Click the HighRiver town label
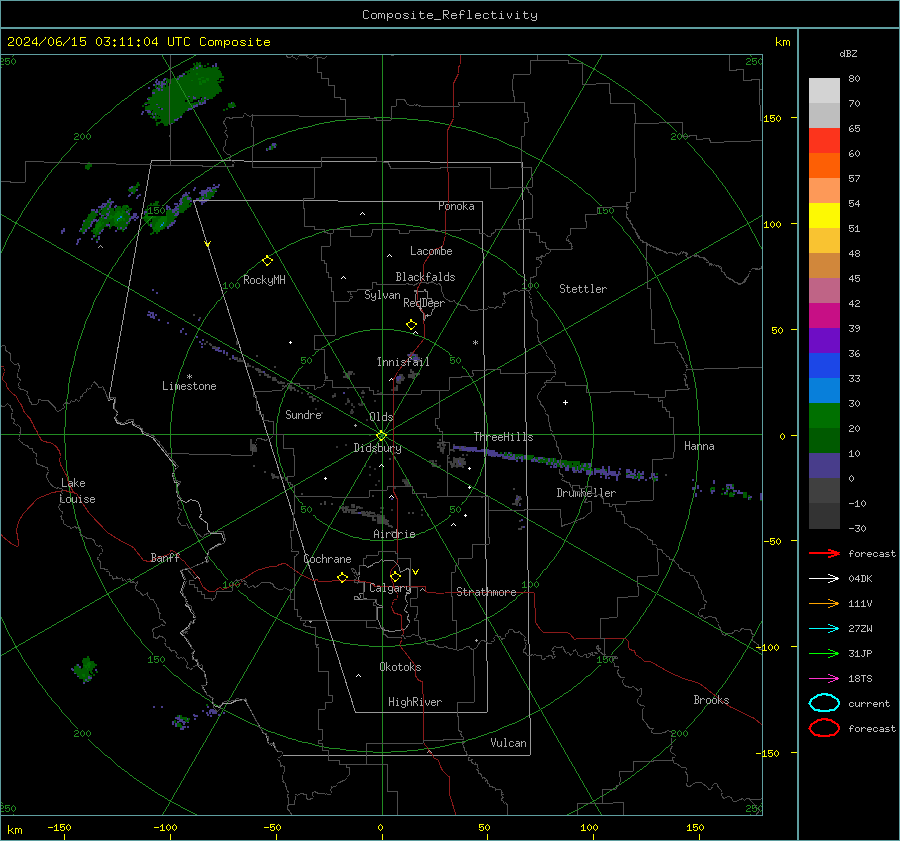The image size is (900, 841). (x=415, y=702)
